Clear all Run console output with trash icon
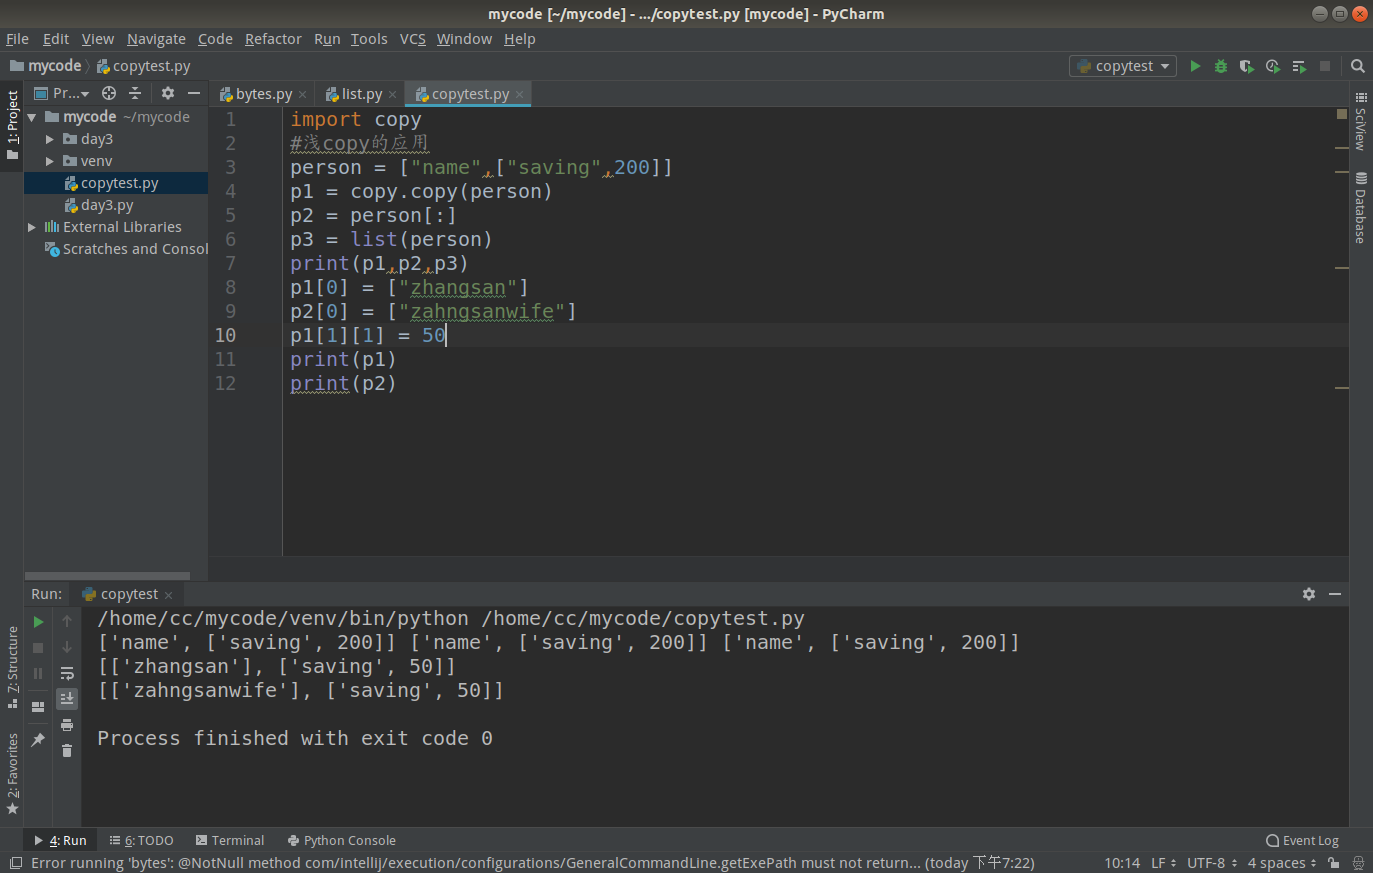Viewport: 1373px width, 873px height. tap(67, 750)
